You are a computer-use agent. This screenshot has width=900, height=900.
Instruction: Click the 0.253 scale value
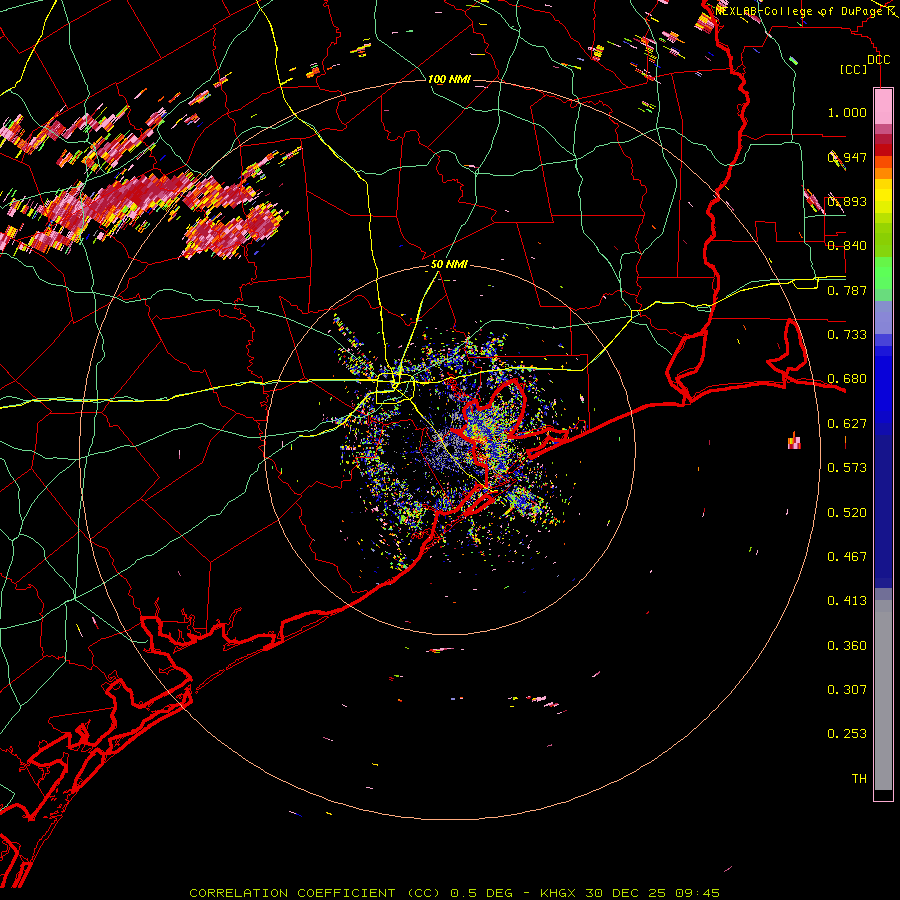click(847, 734)
